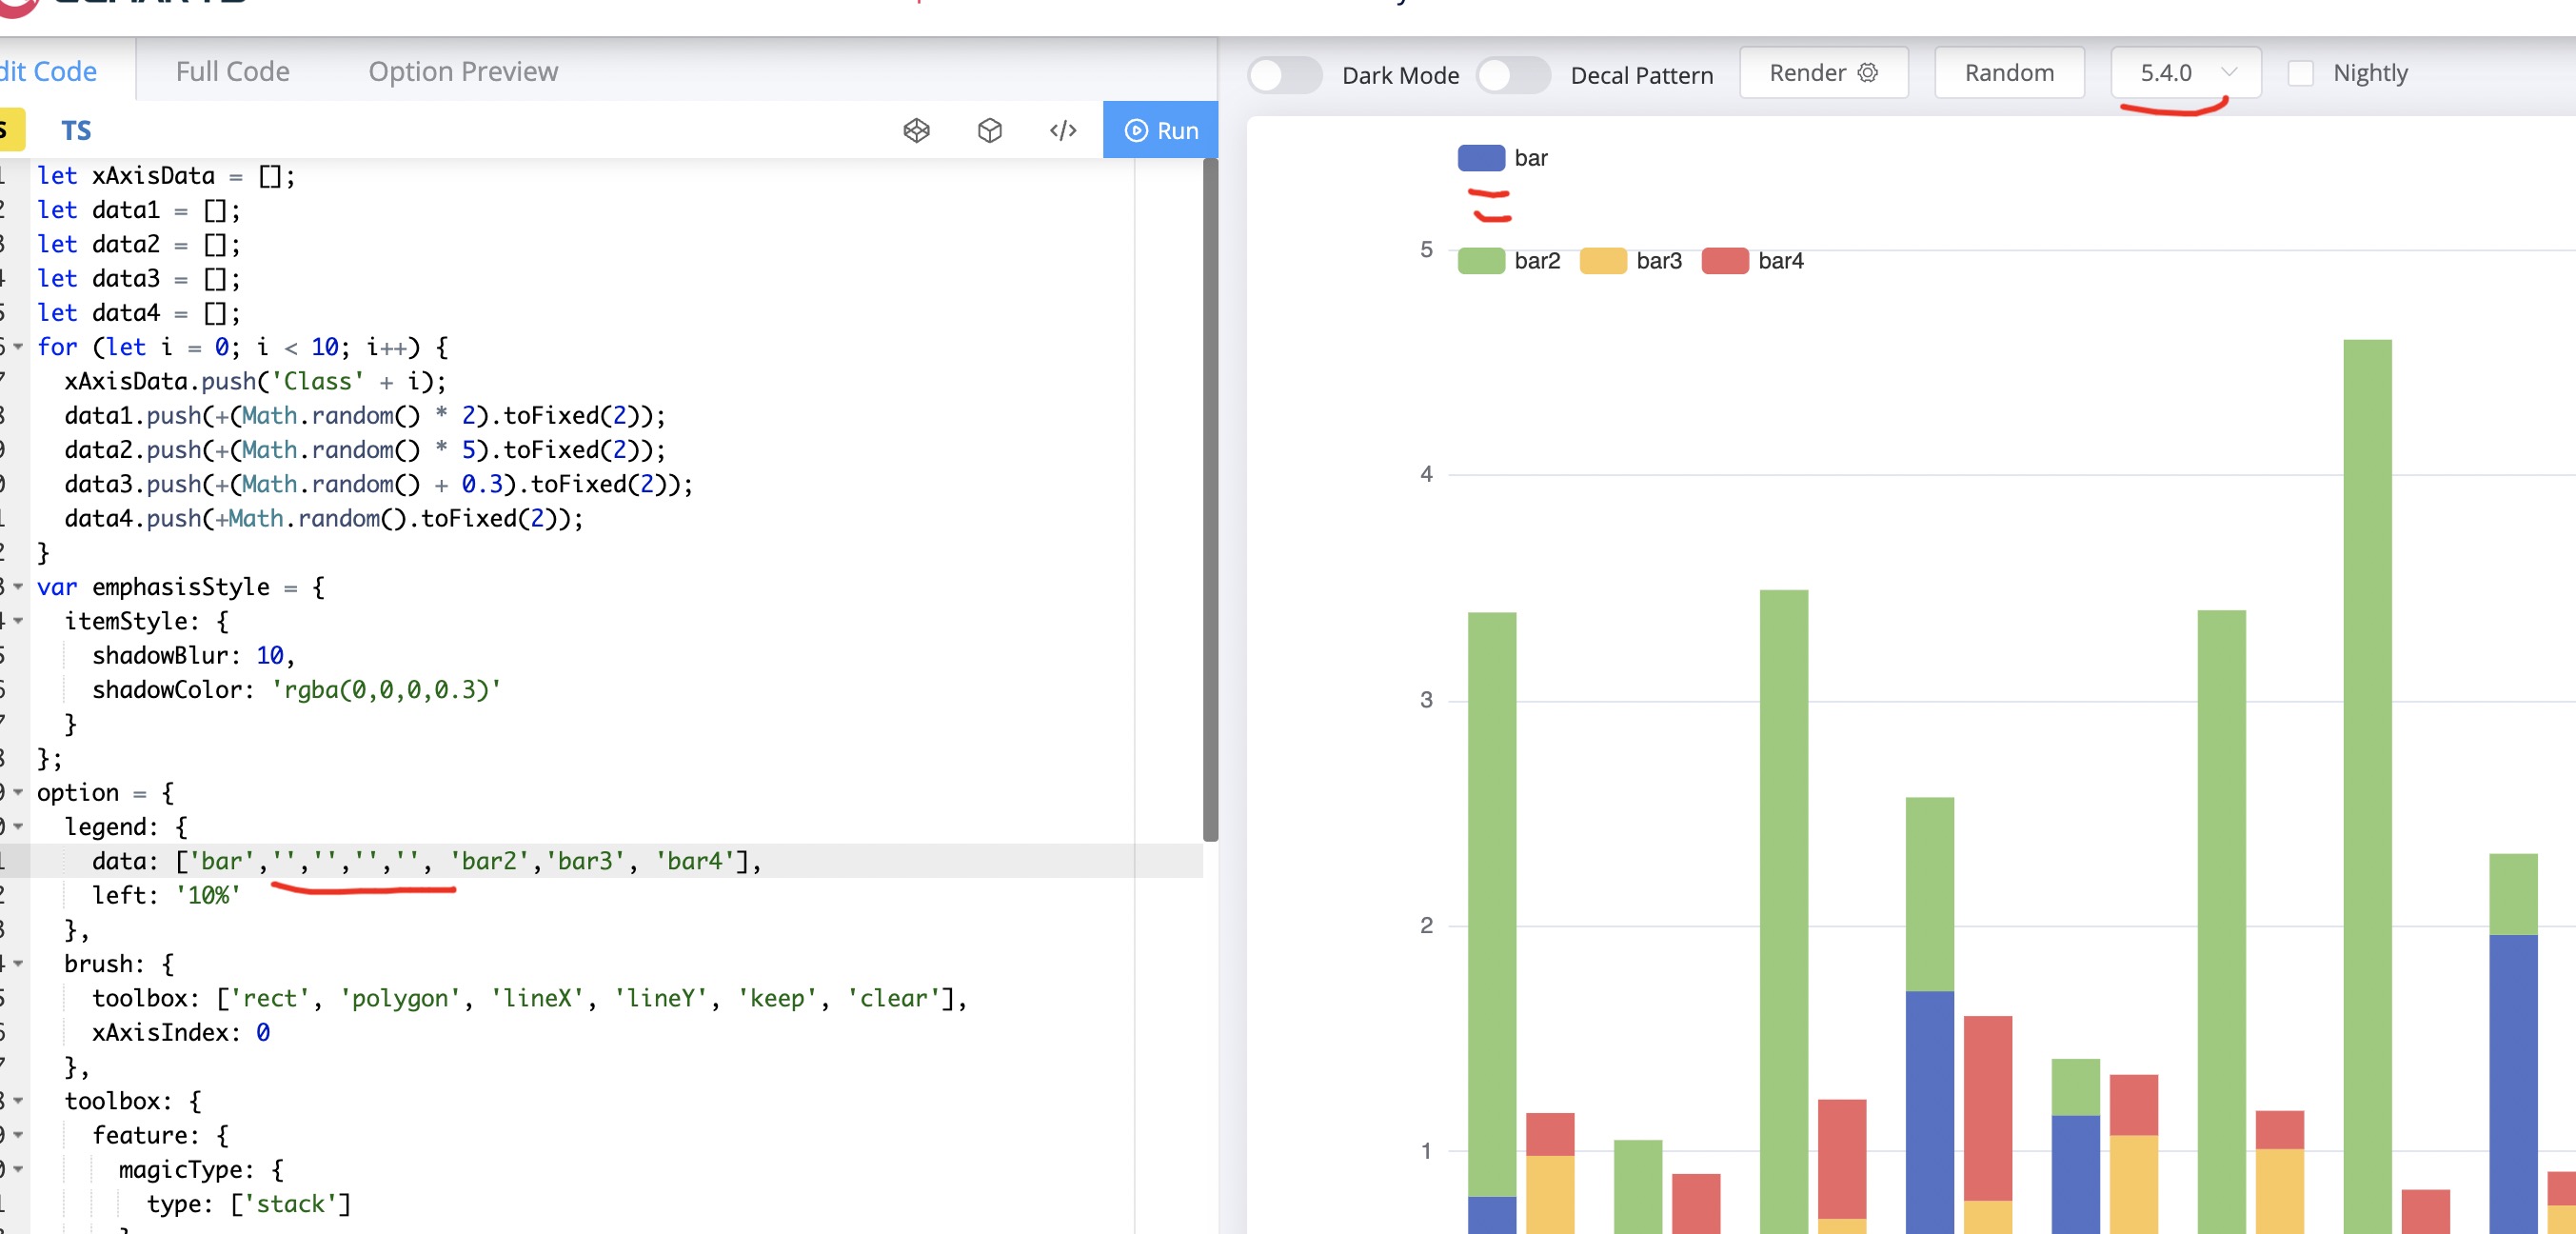2576x1234 pixels.
Task: Collapse the for loop fold arrow in the gutter
Action: tap(20, 347)
